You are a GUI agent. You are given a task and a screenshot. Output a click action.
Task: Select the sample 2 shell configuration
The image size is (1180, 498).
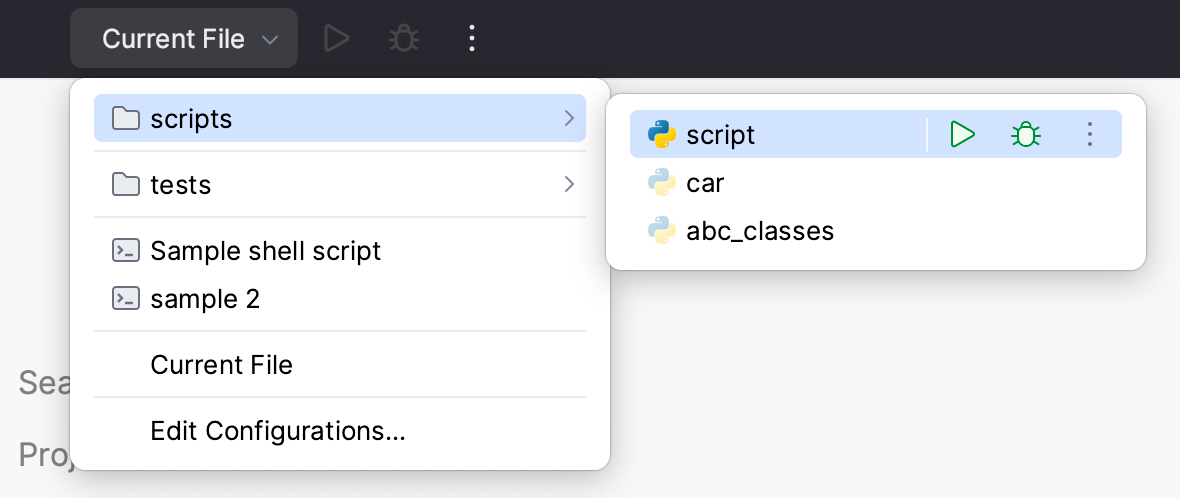[x=205, y=298]
